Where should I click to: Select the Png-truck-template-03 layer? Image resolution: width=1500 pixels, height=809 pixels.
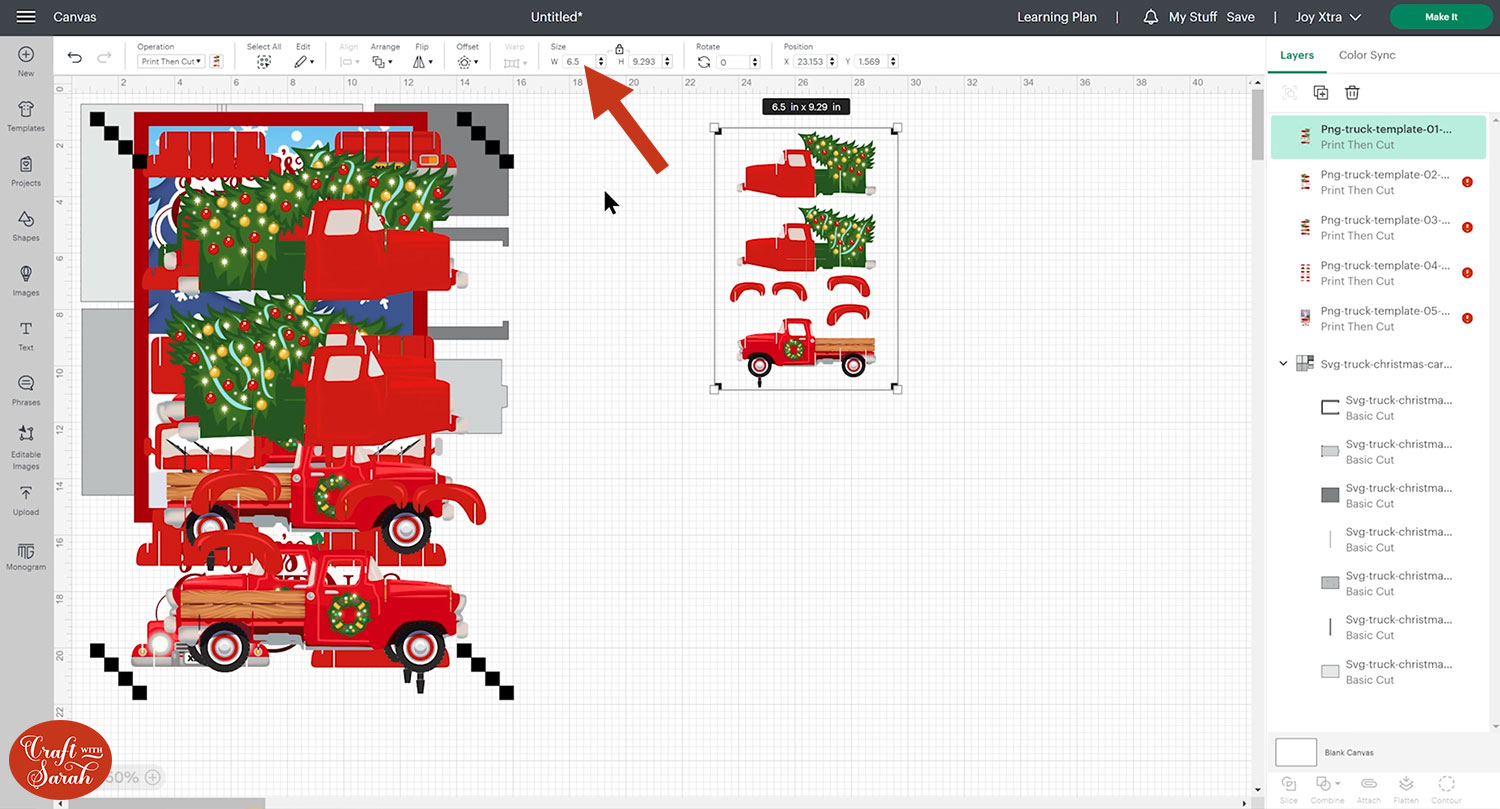[x=1378, y=227]
